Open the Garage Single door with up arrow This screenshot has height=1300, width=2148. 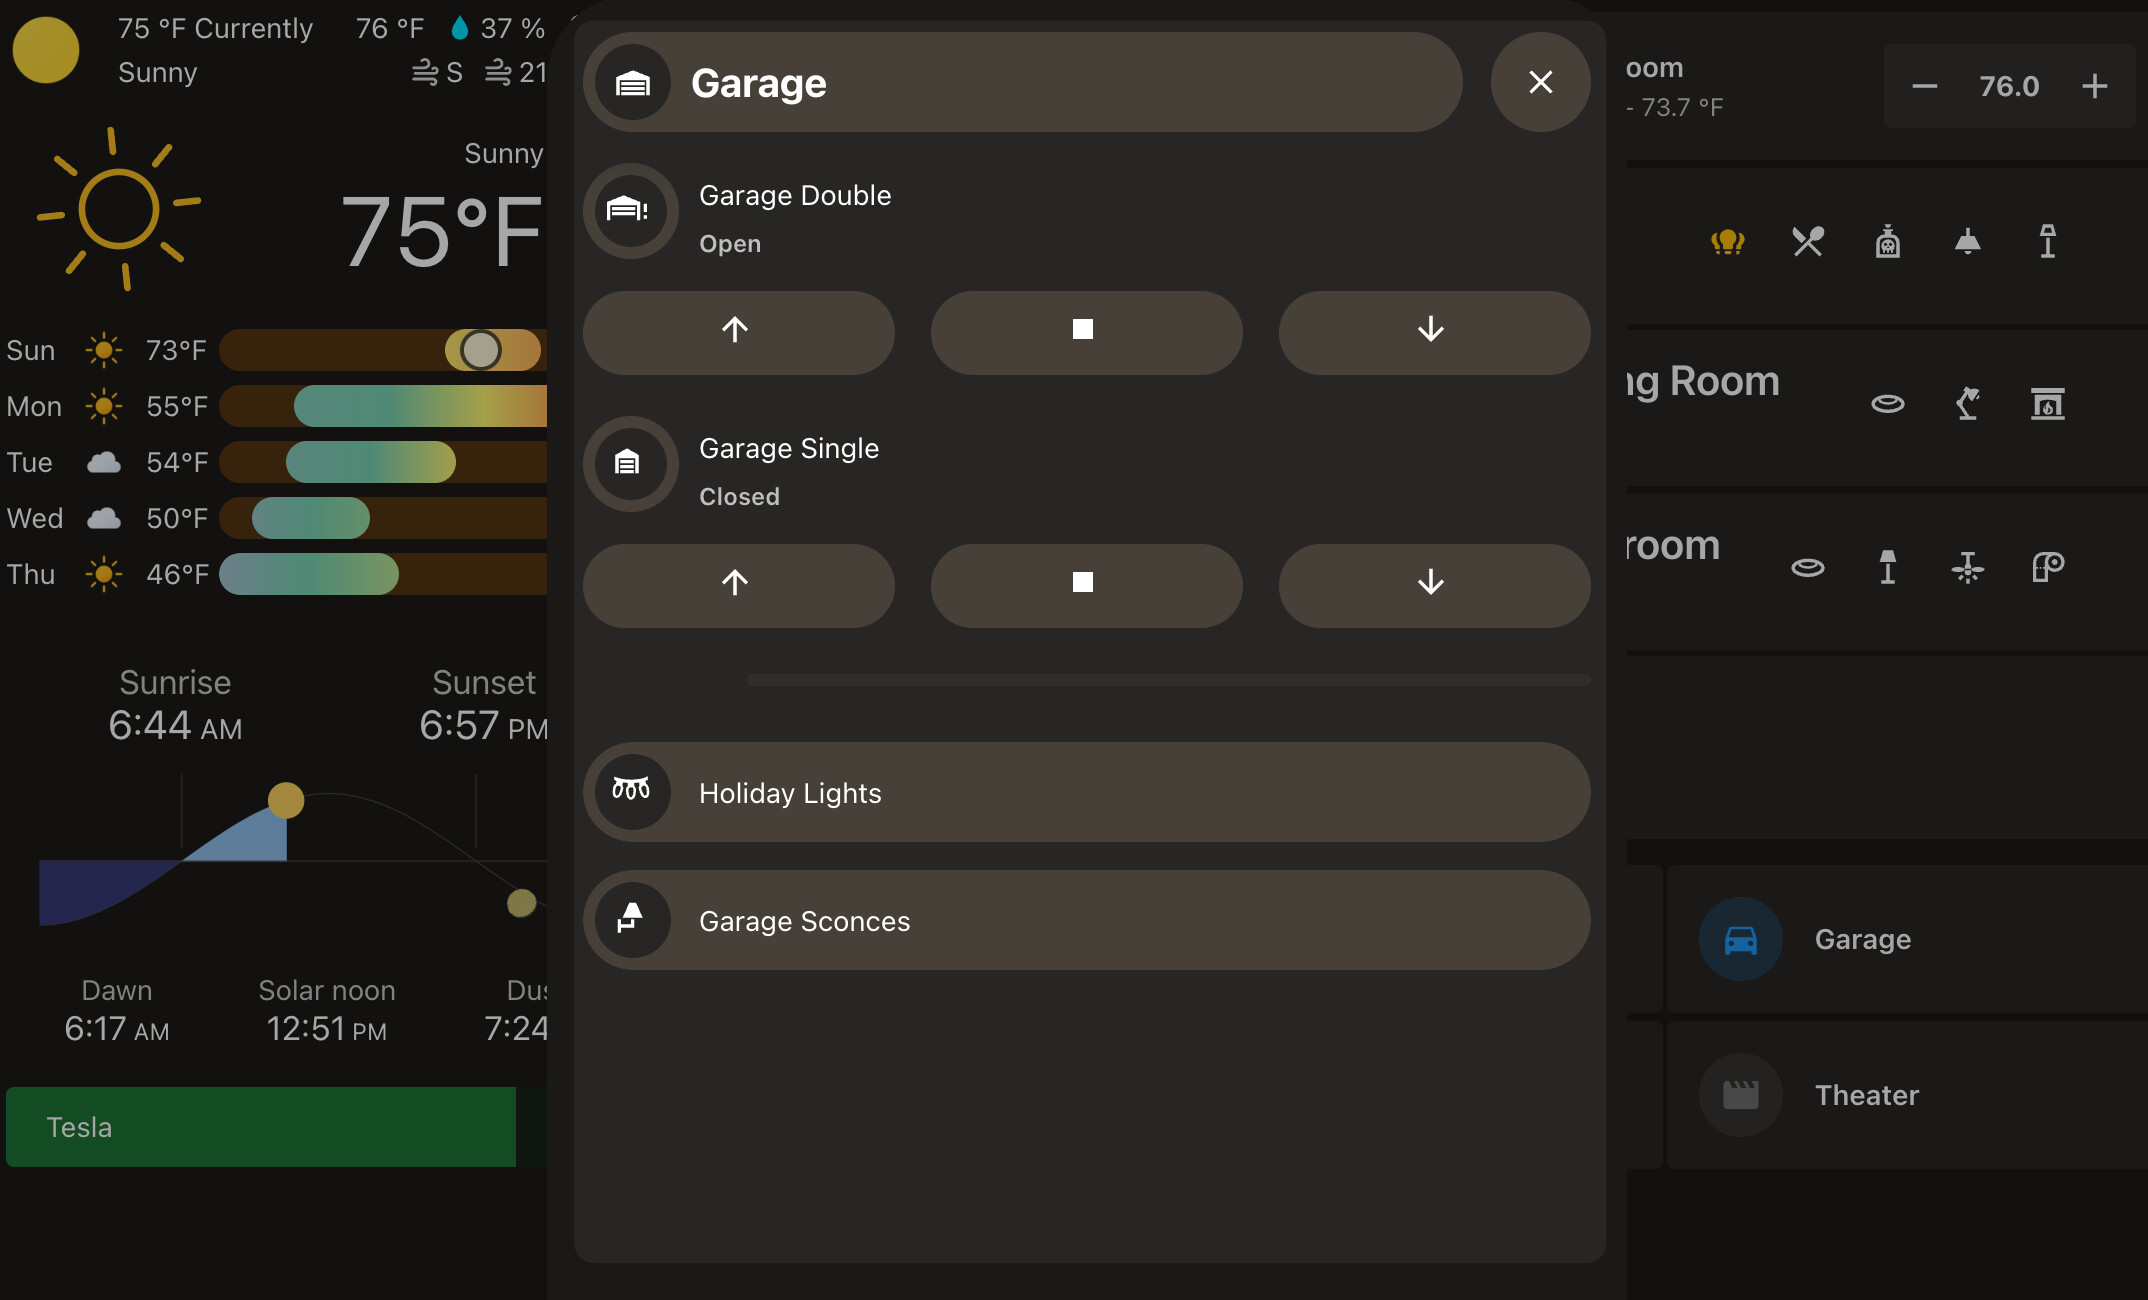738,585
